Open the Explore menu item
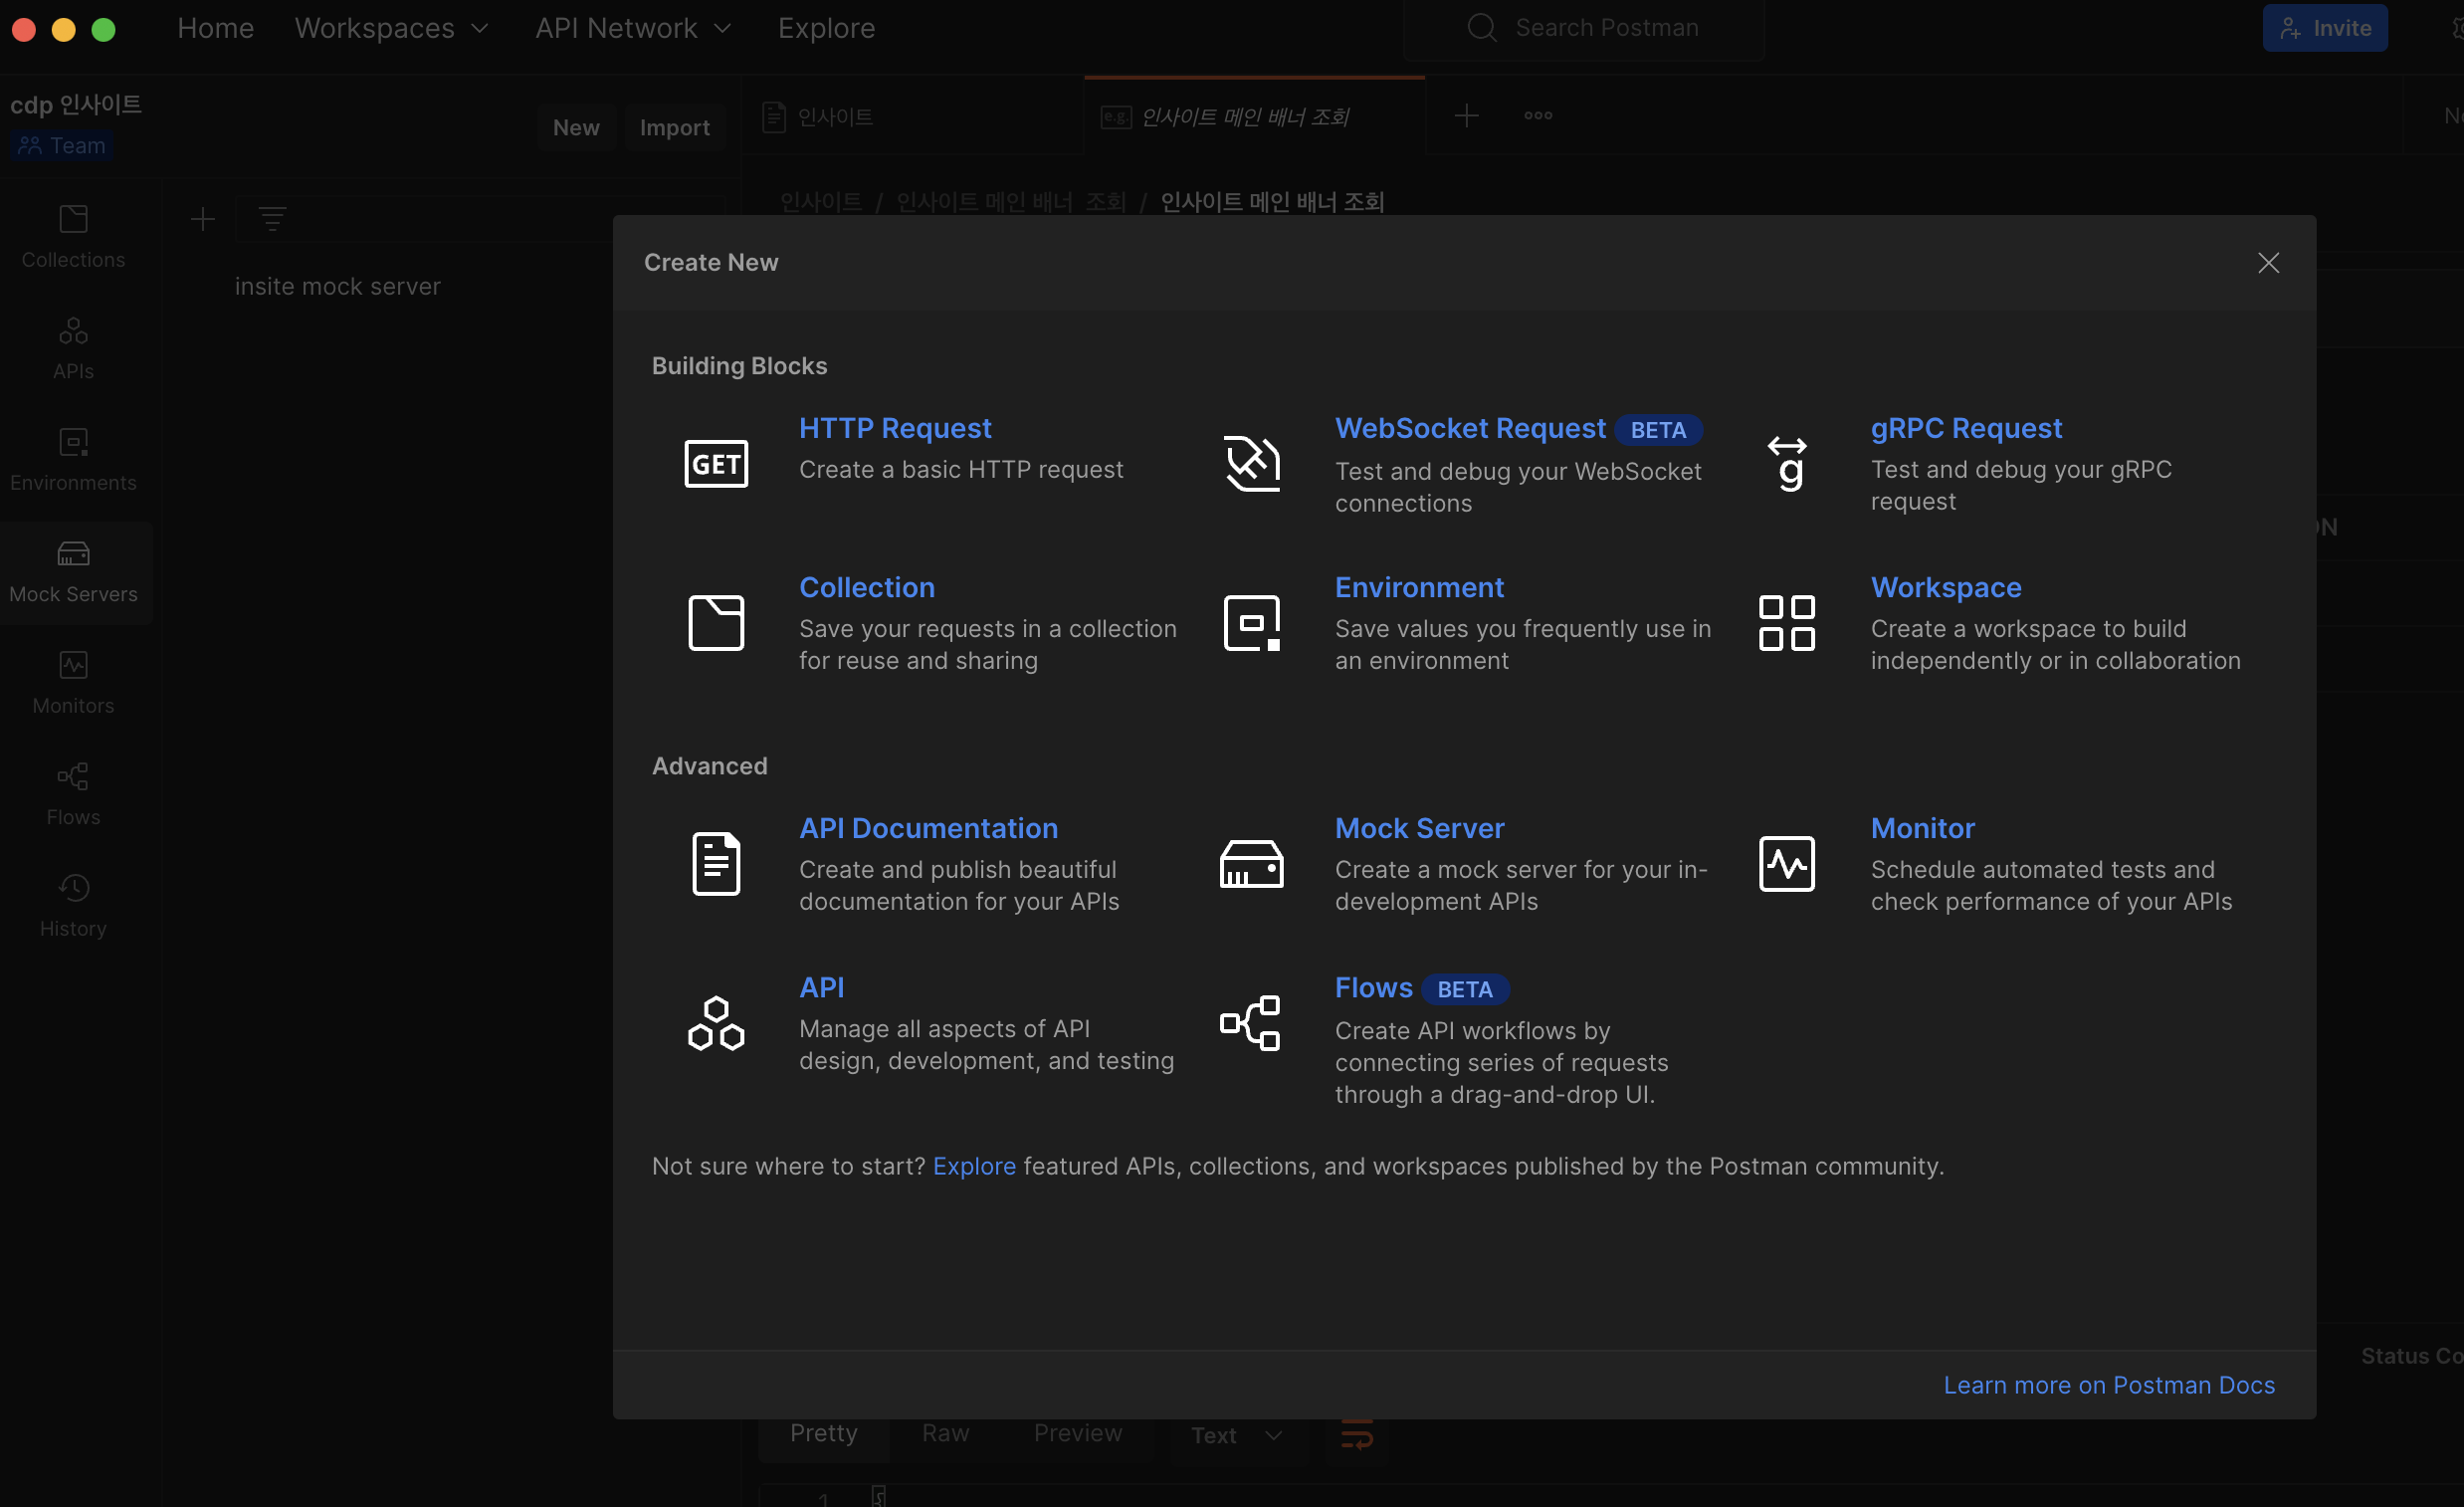The image size is (2464, 1507). pos(826,28)
